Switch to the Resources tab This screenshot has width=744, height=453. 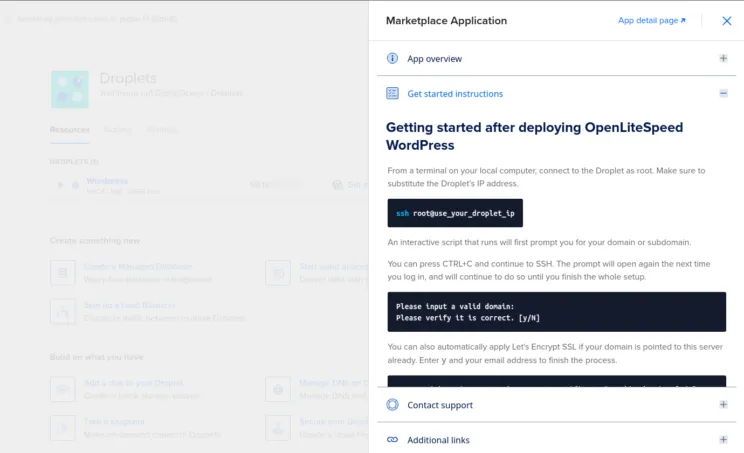(x=69, y=130)
